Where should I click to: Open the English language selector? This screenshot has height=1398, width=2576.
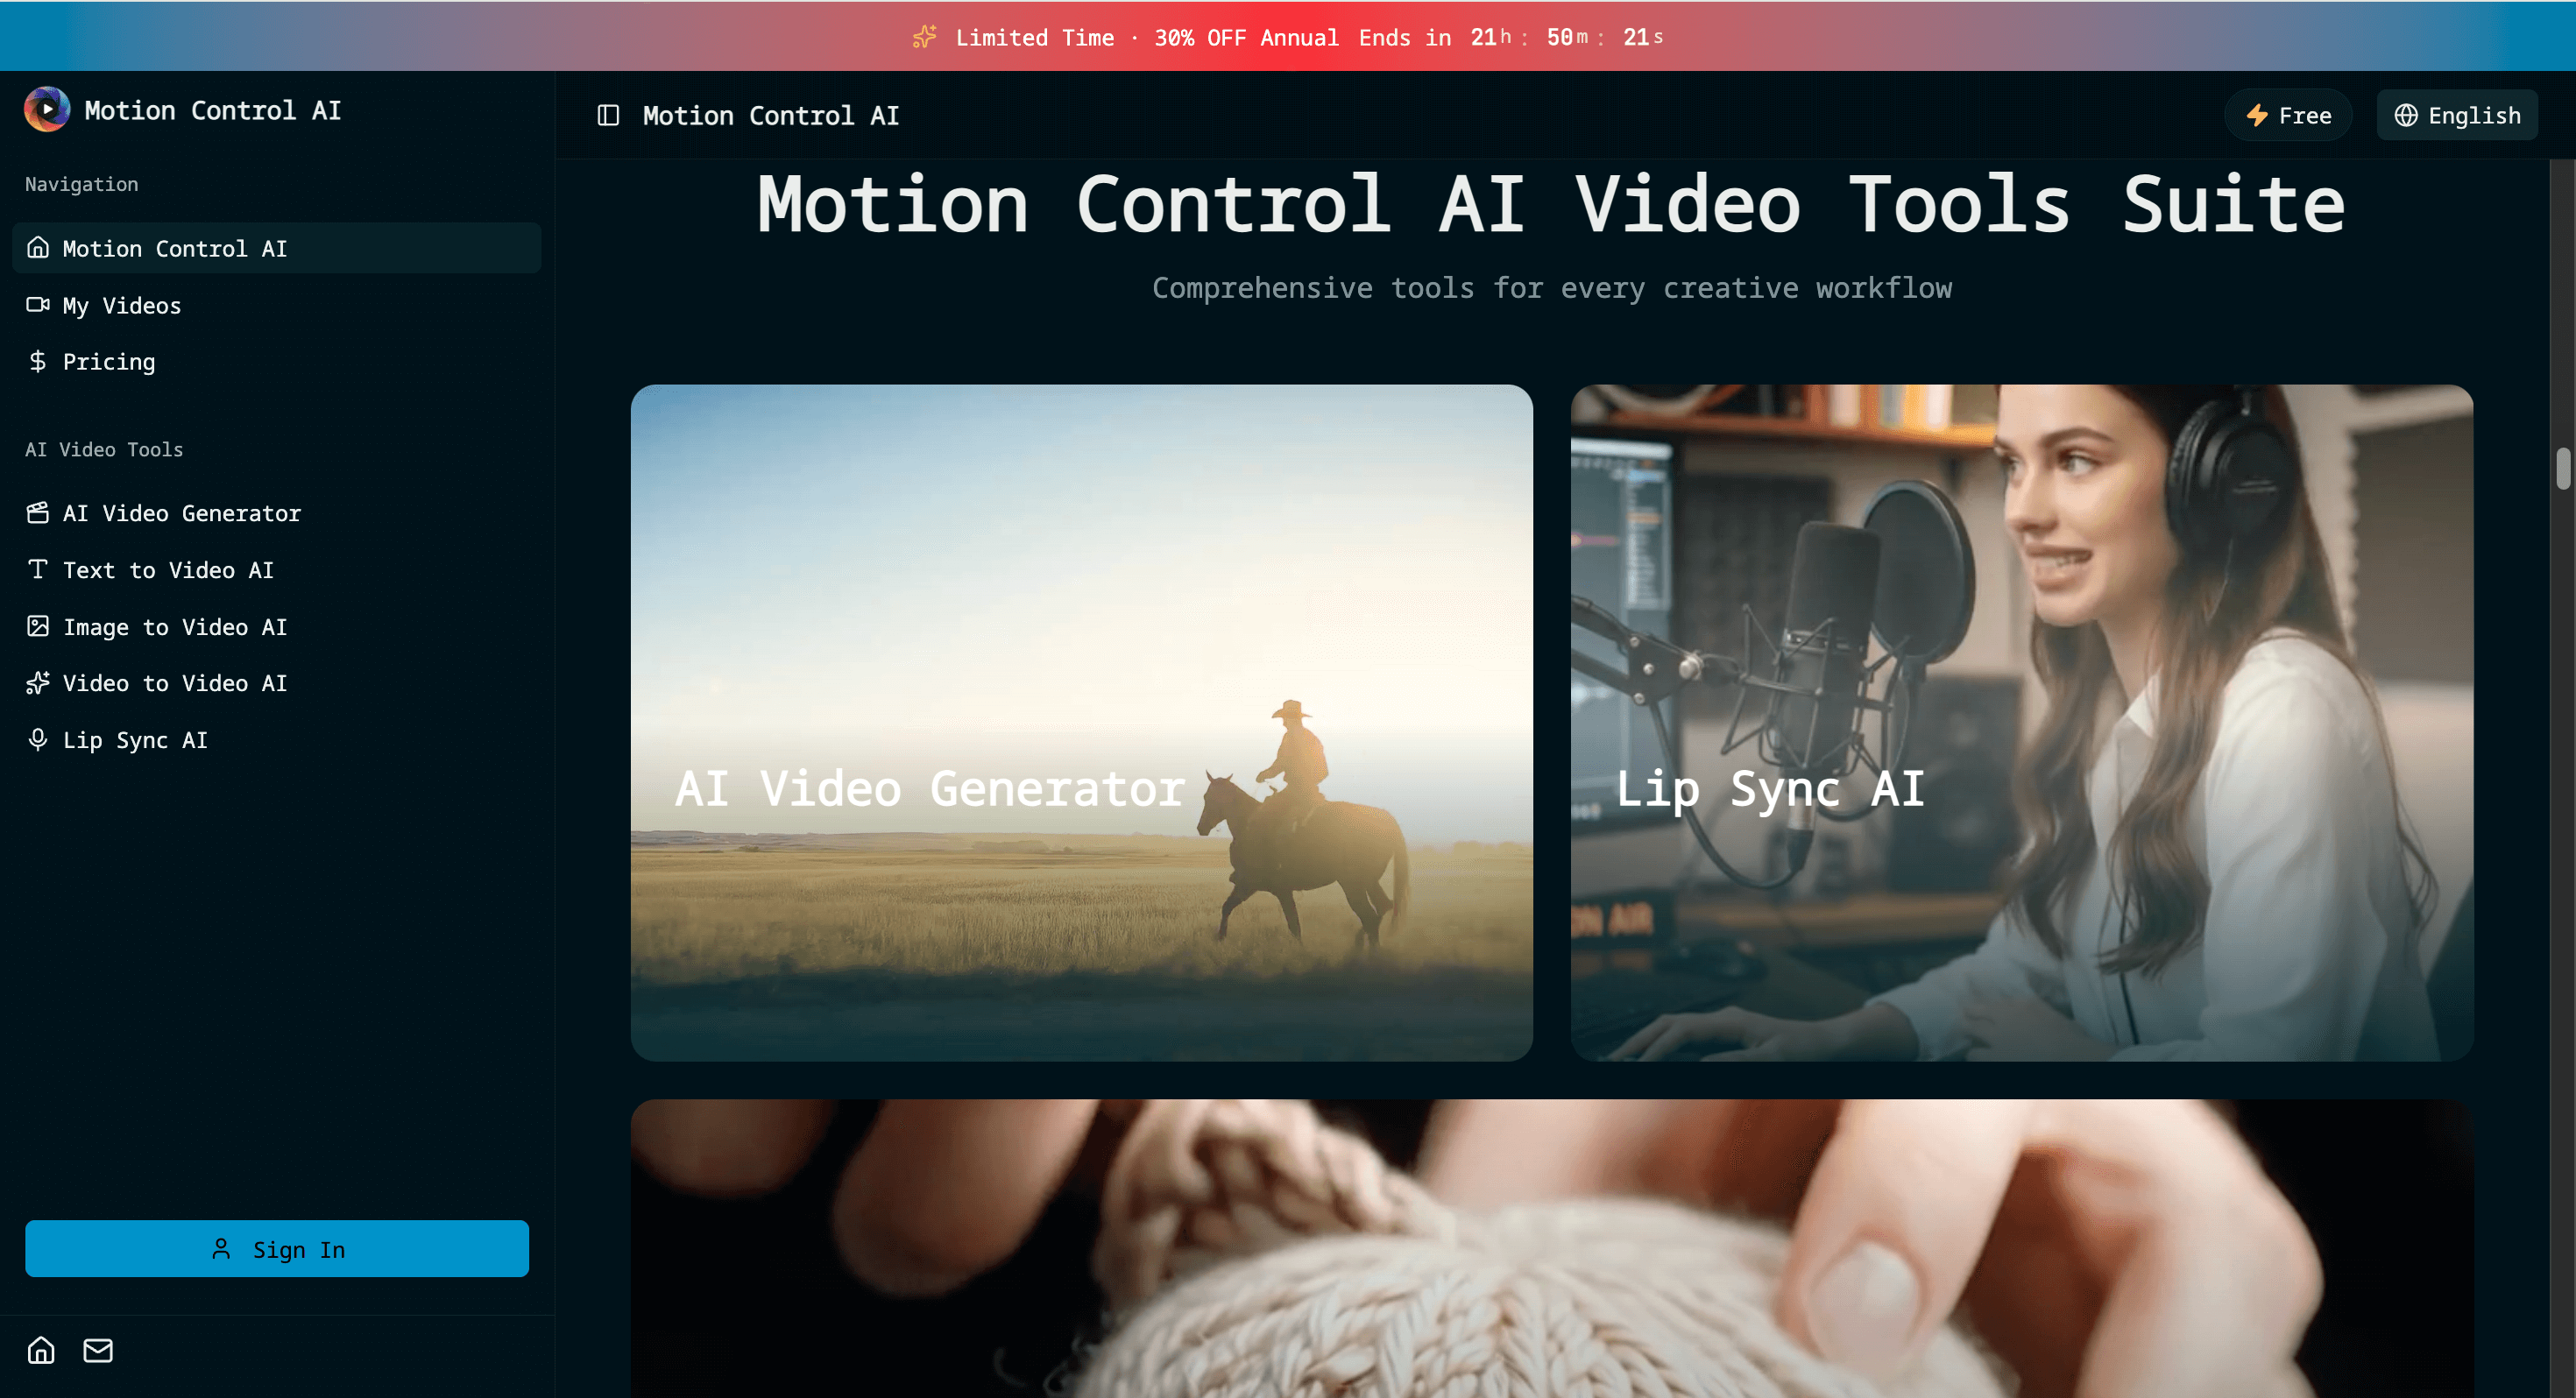coord(2457,114)
